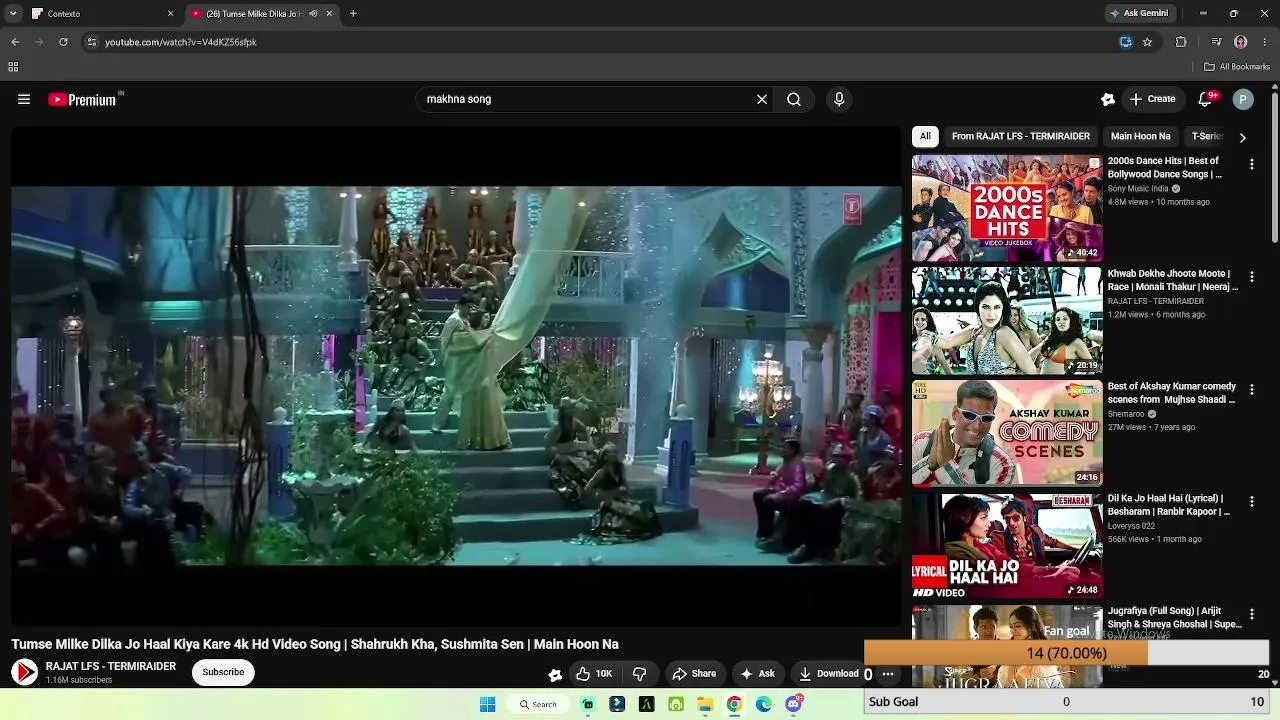This screenshot has width=1280, height=720.
Task: Open the Chrome apps grid shortcut
Action: click(13, 67)
